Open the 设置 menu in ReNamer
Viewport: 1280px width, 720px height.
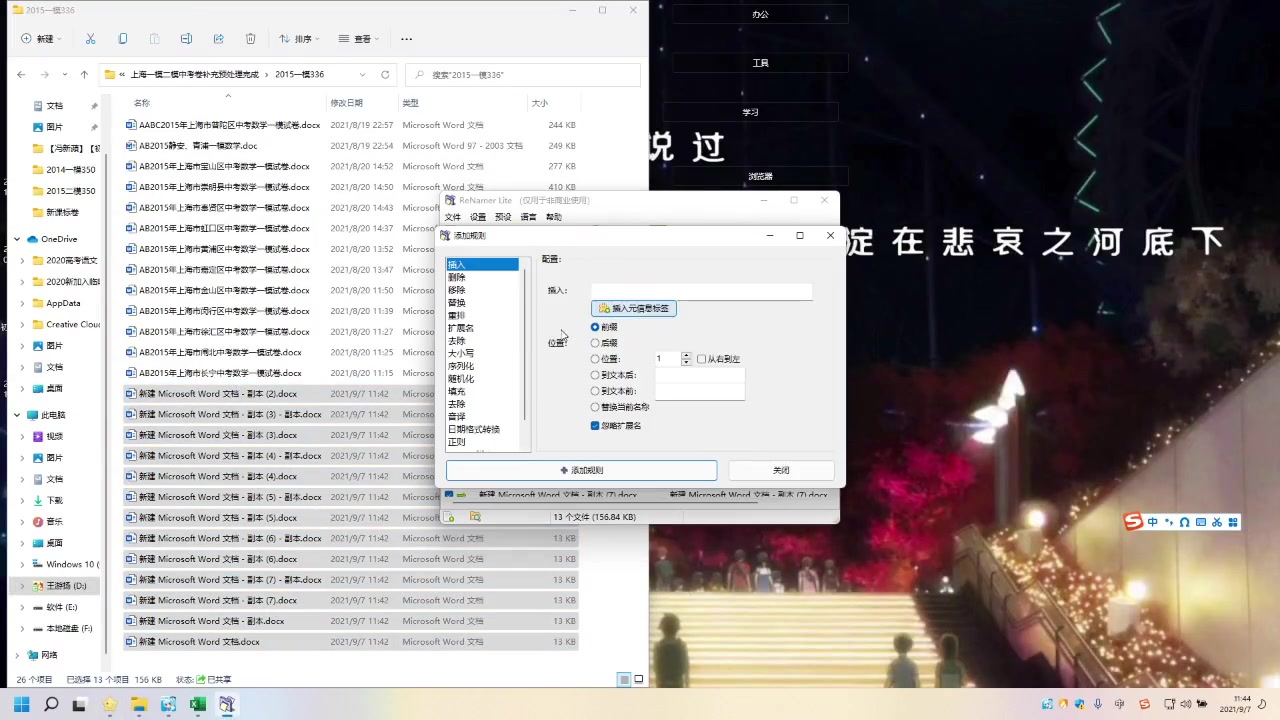[477, 217]
